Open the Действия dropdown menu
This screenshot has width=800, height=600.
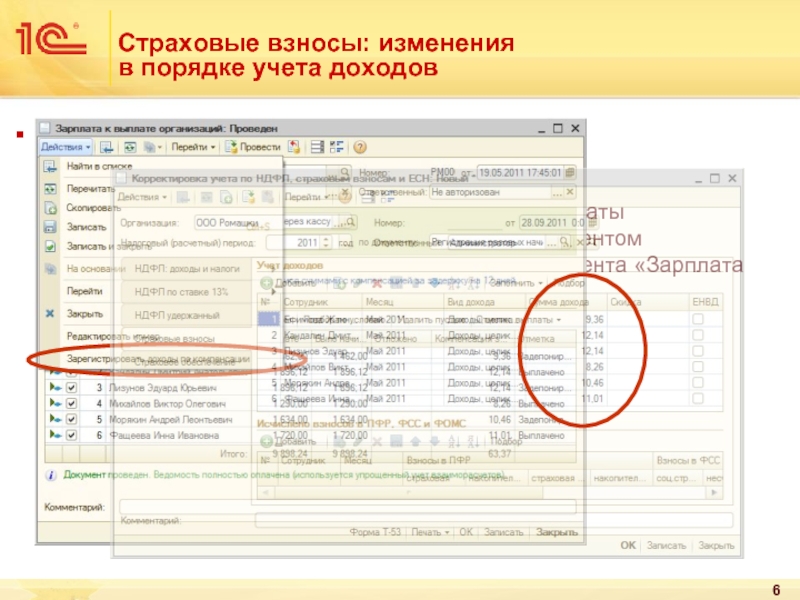point(66,146)
